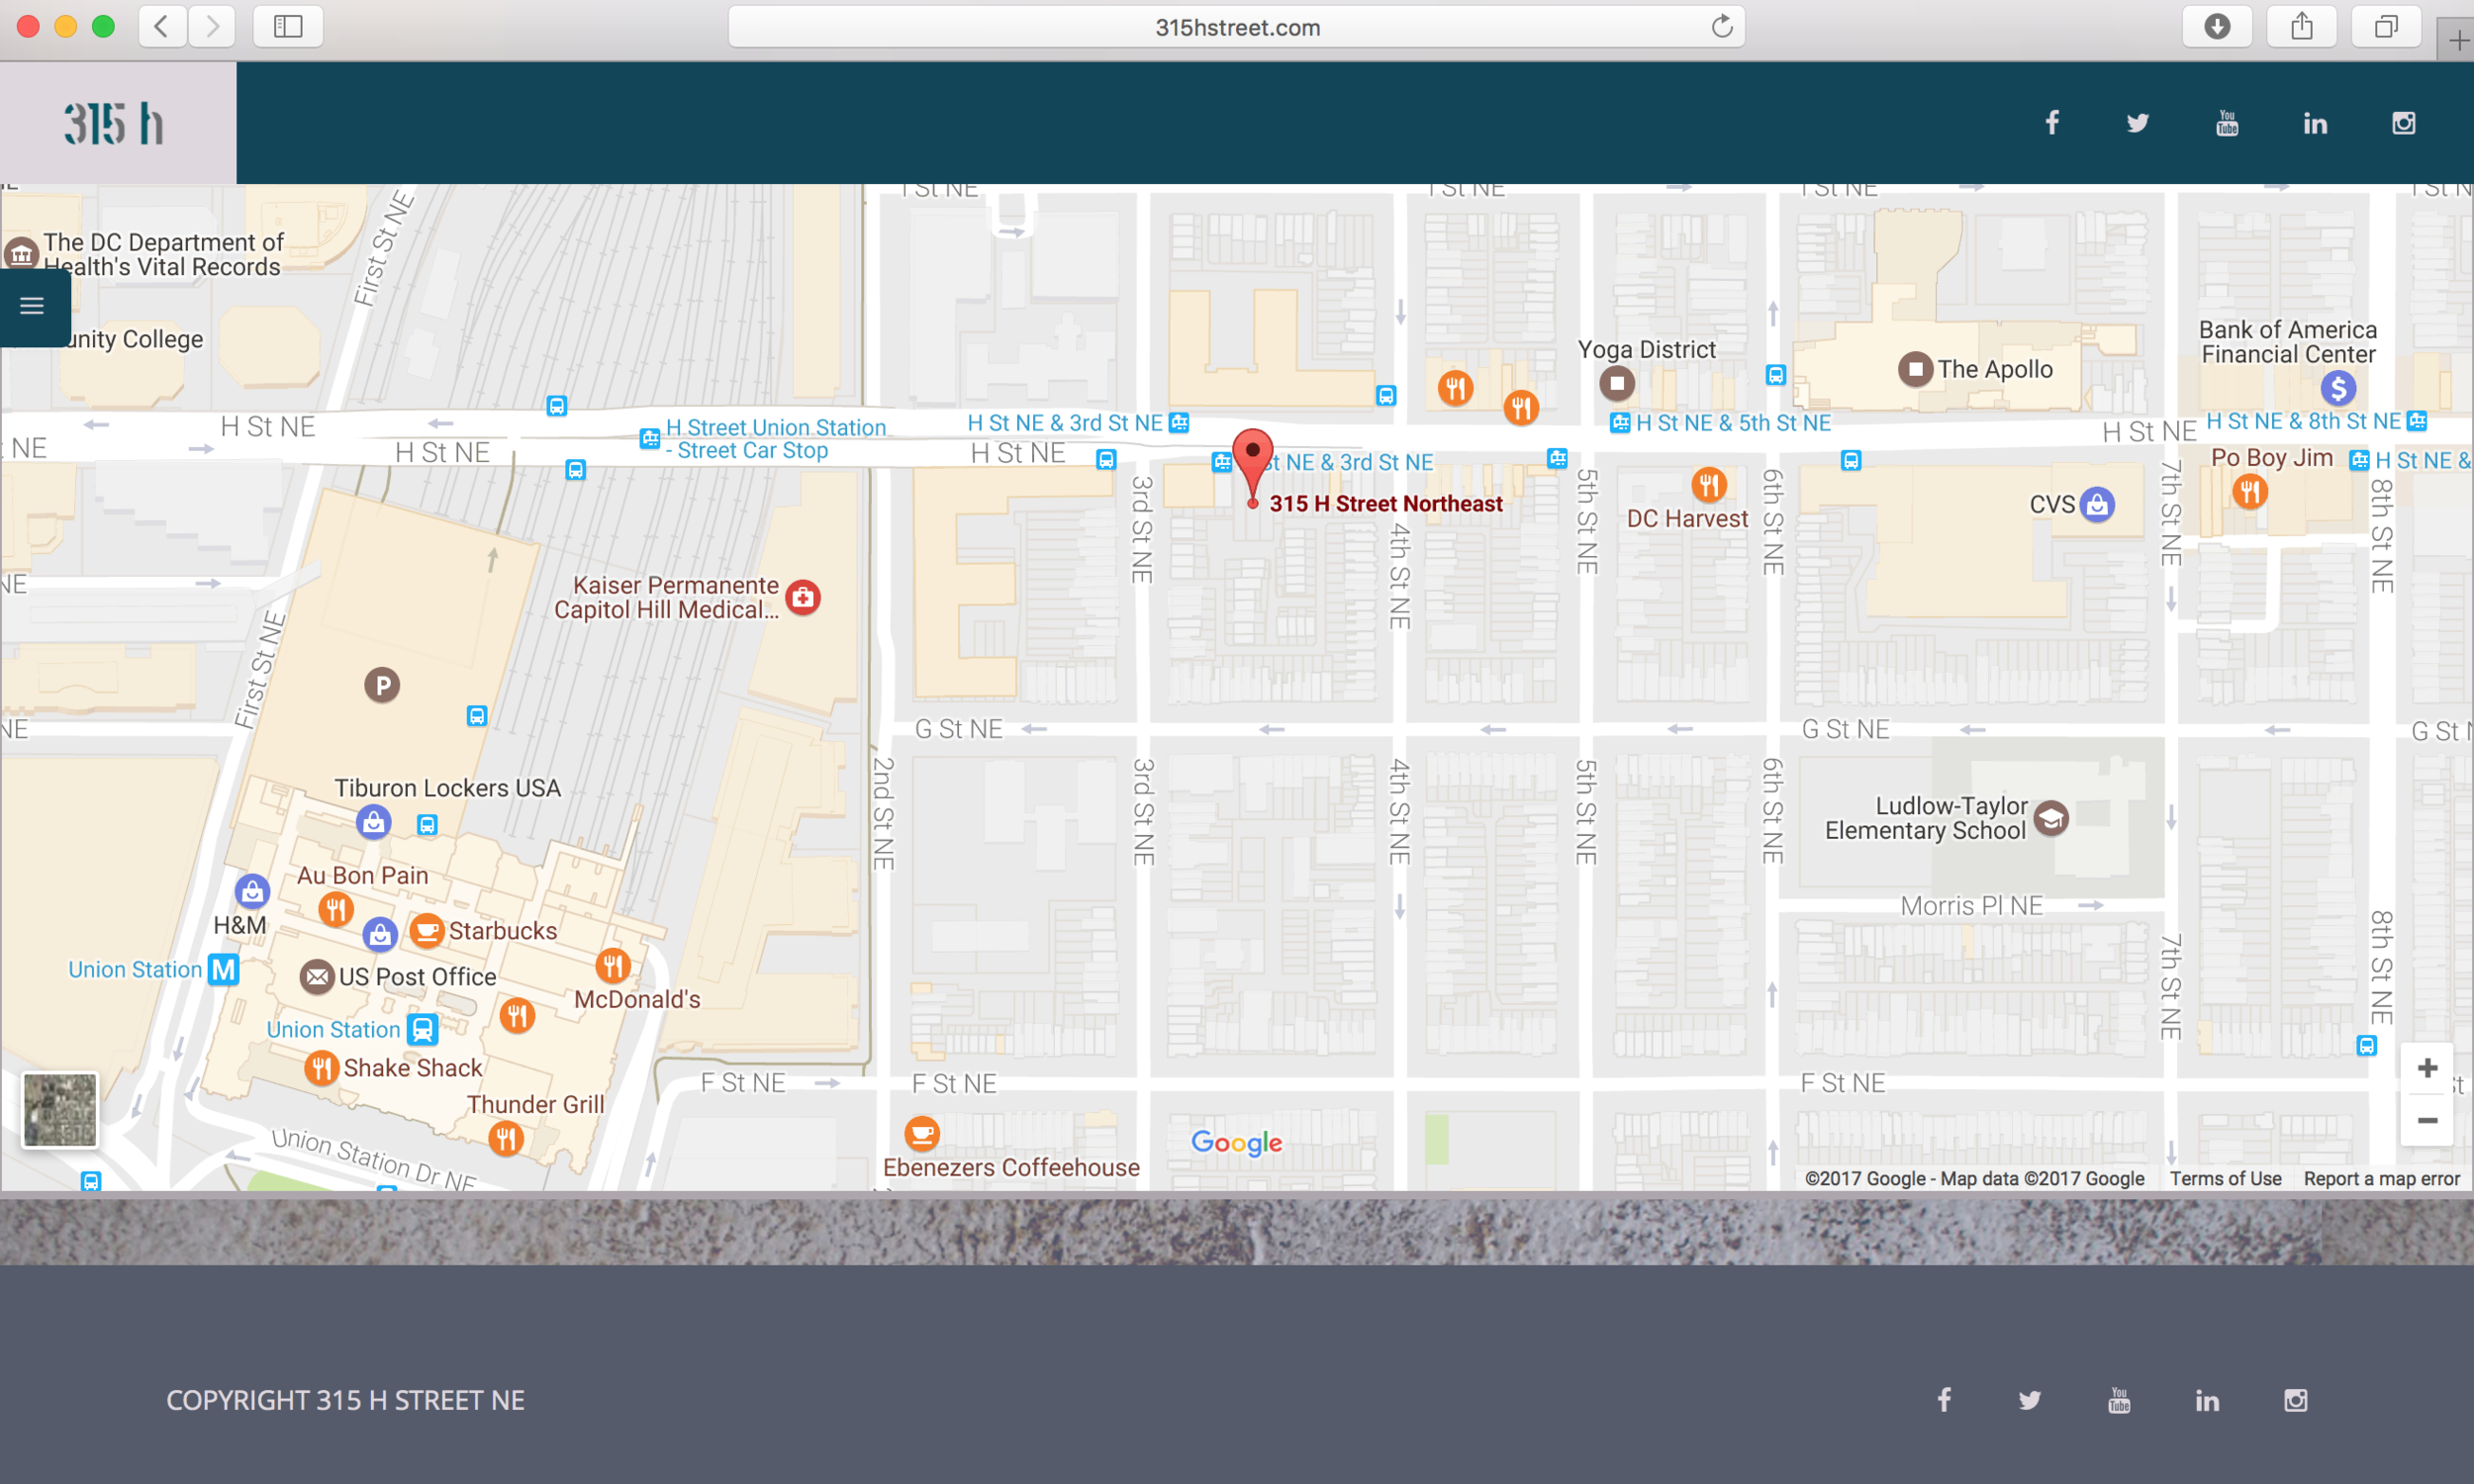2474x1484 pixels.
Task: Open YouTube icon in footer
Action: point(2119,1399)
